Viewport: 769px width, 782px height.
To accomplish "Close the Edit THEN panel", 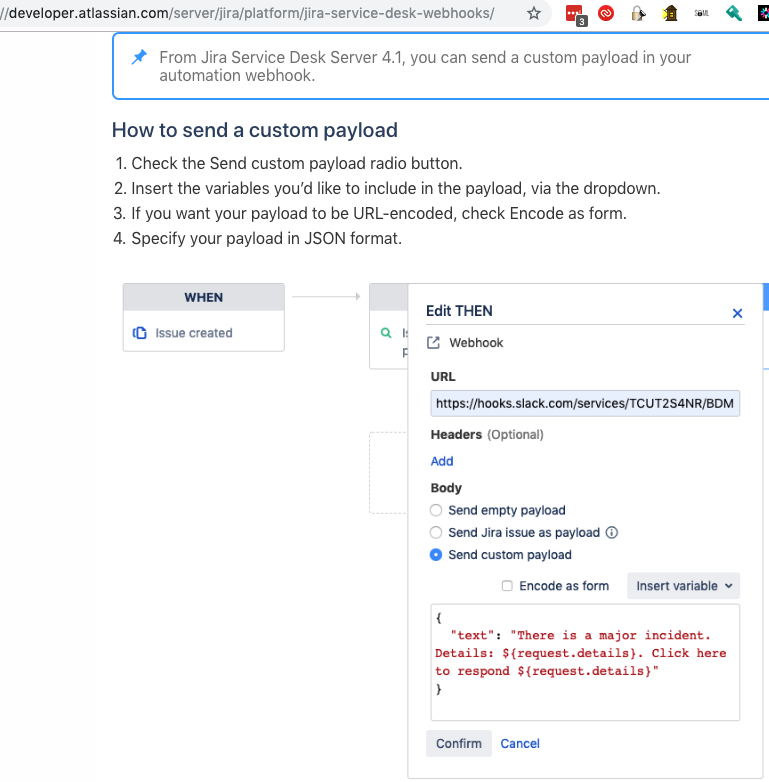I will 737,313.
